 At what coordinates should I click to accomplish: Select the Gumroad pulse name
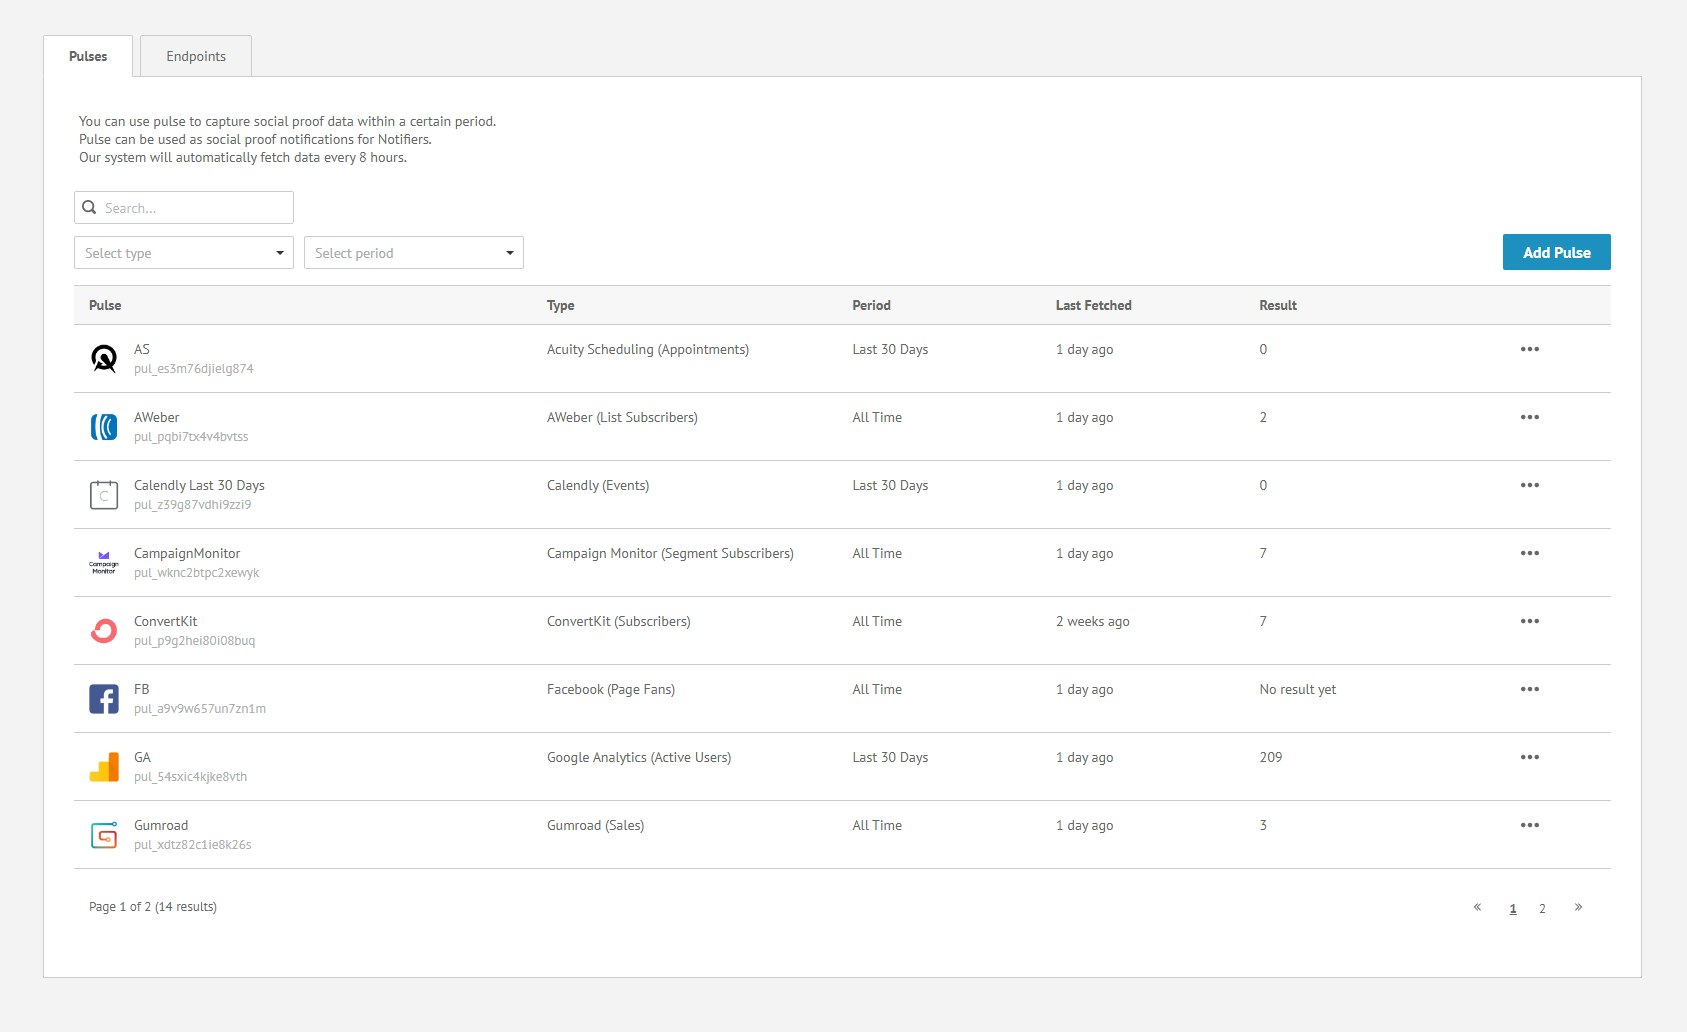click(x=161, y=825)
